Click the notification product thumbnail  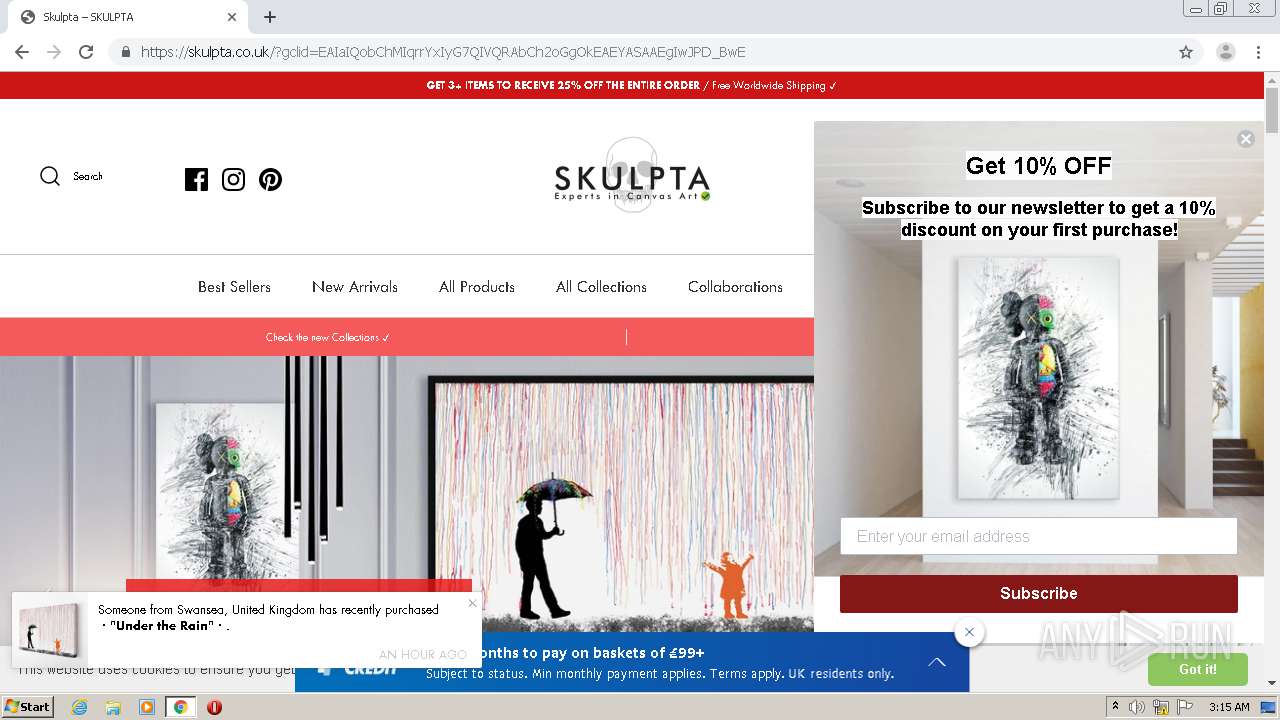click(49, 630)
